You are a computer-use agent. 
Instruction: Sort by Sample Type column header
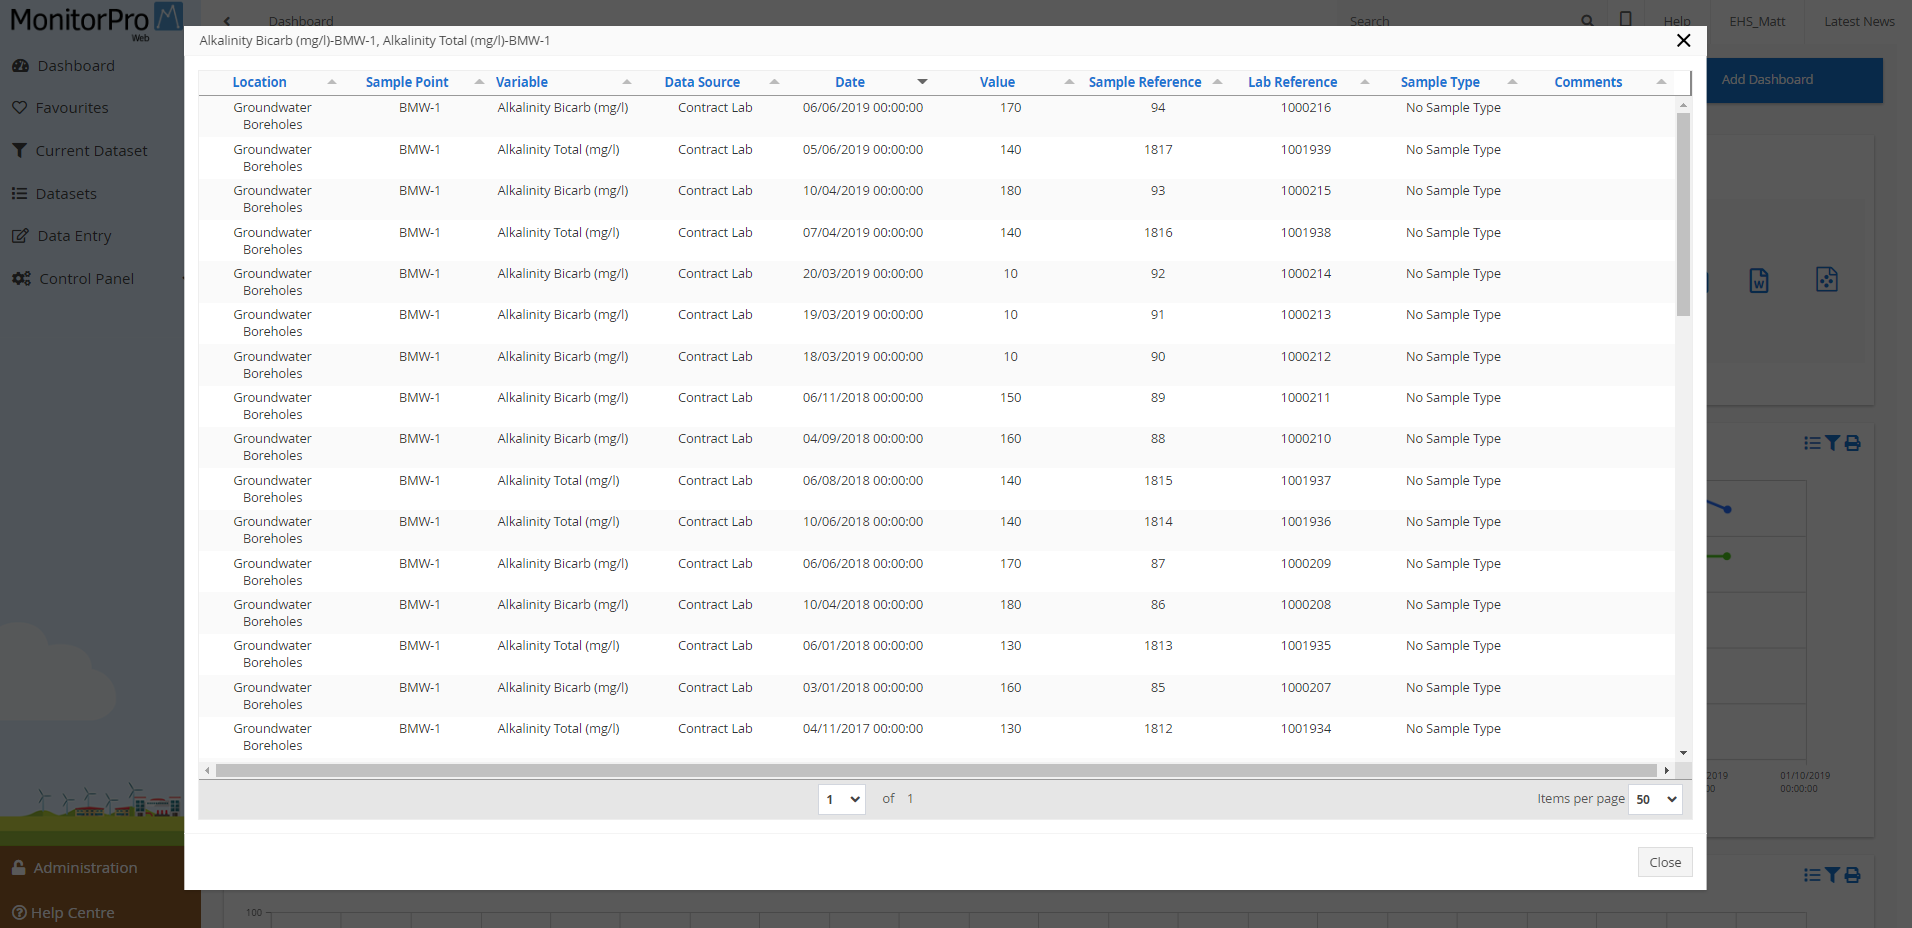(x=1440, y=82)
